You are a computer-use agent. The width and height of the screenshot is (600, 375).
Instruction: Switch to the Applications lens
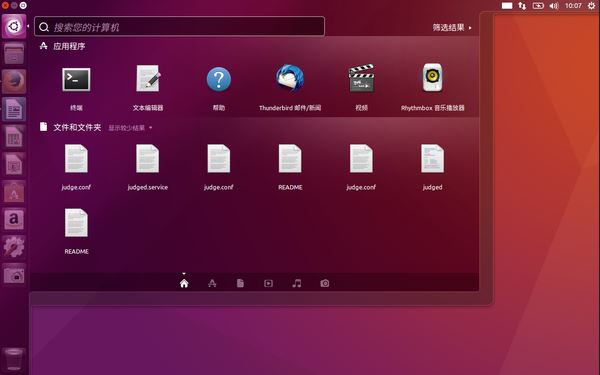pyautogui.click(x=212, y=283)
